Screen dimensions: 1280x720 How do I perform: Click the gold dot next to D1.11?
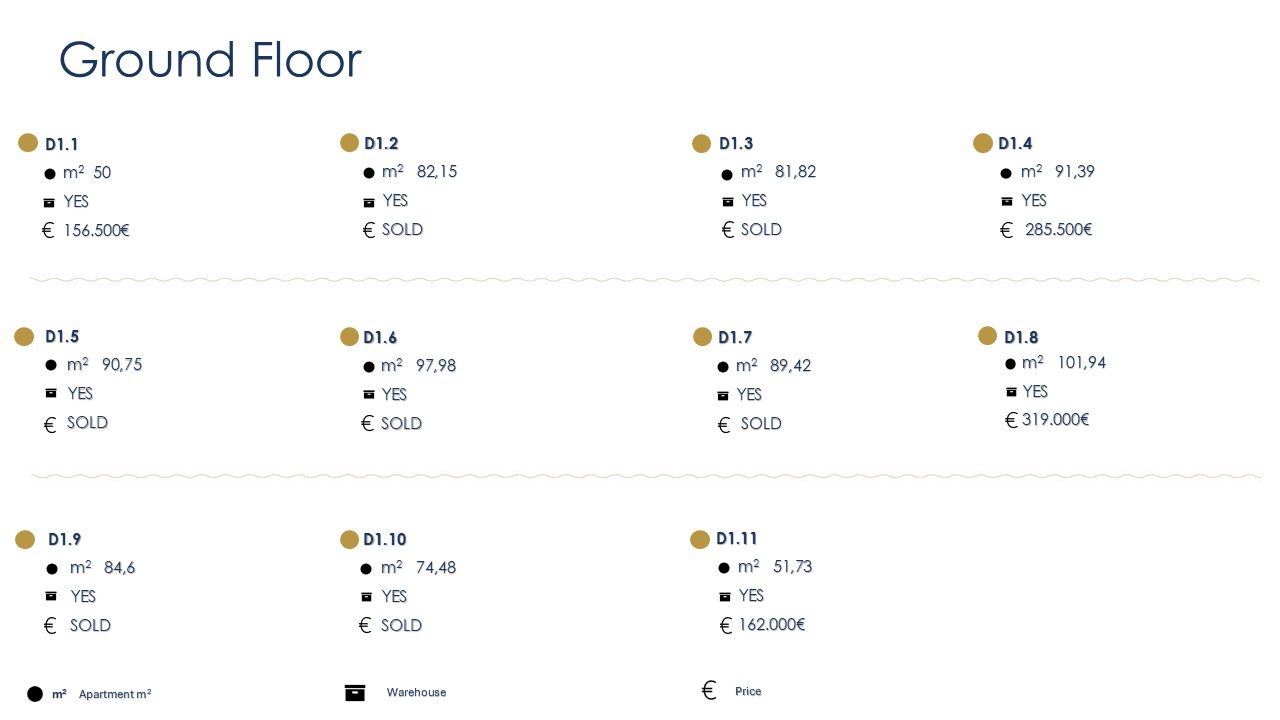point(700,539)
